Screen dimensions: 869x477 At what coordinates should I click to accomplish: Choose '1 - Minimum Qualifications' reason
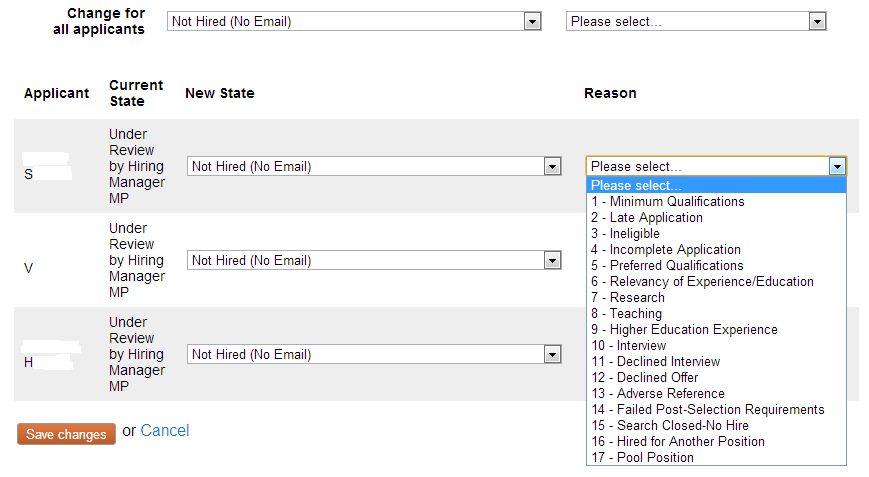coord(667,202)
